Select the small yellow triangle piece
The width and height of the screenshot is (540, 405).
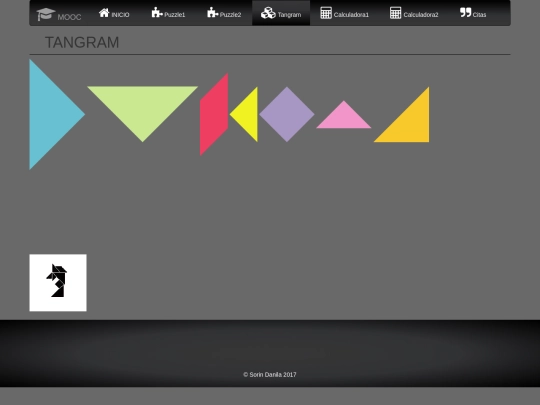pos(248,114)
